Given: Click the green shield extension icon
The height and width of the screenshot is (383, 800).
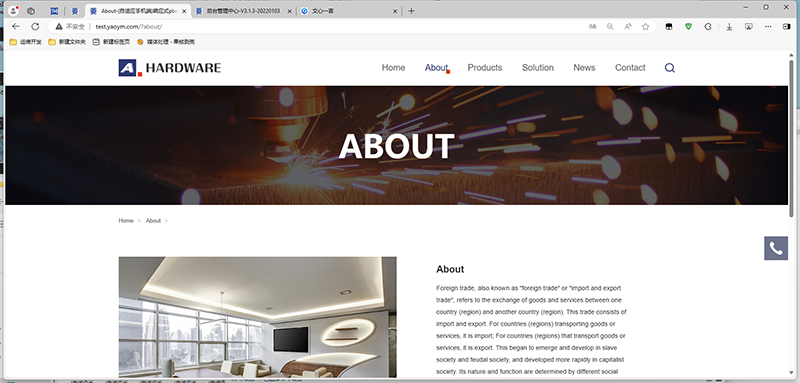Looking at the screenshot, I should pos(688,27).
